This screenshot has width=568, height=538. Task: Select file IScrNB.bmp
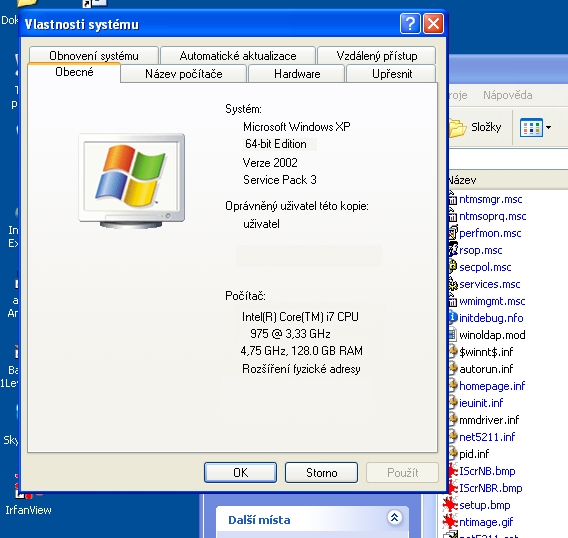coord(487,471)
